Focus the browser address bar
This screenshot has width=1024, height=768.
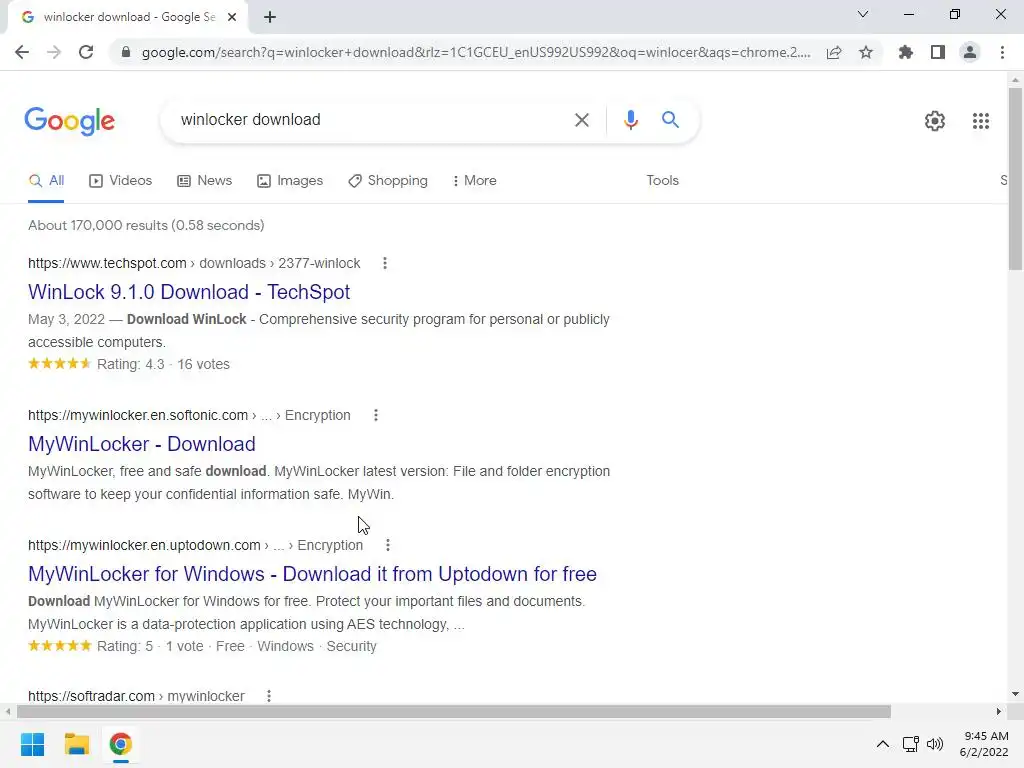tap(475, 52)
